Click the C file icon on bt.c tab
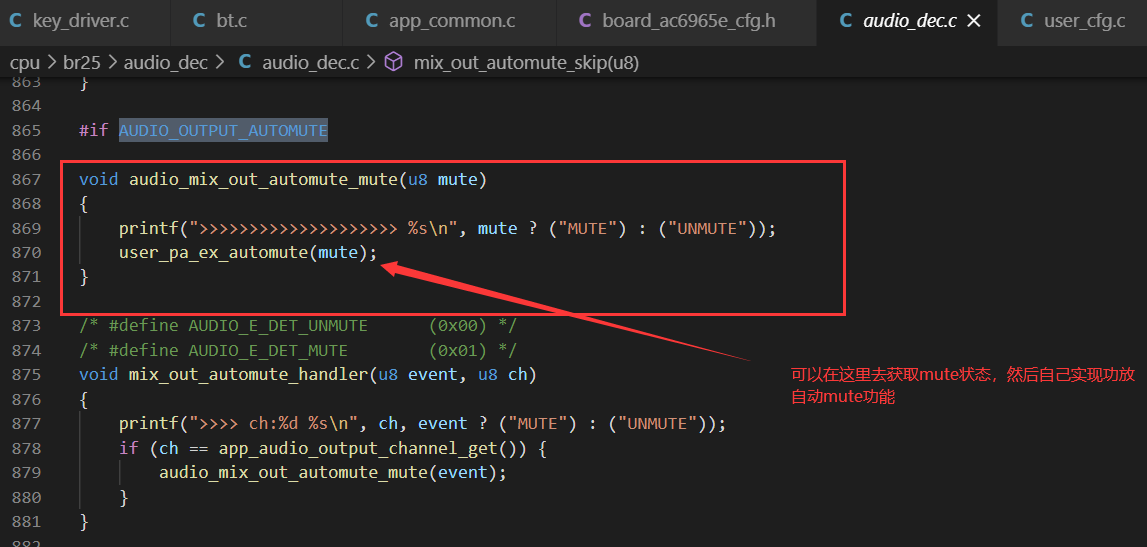This screenshot has width=1147, height=547. tap(199, 21)
